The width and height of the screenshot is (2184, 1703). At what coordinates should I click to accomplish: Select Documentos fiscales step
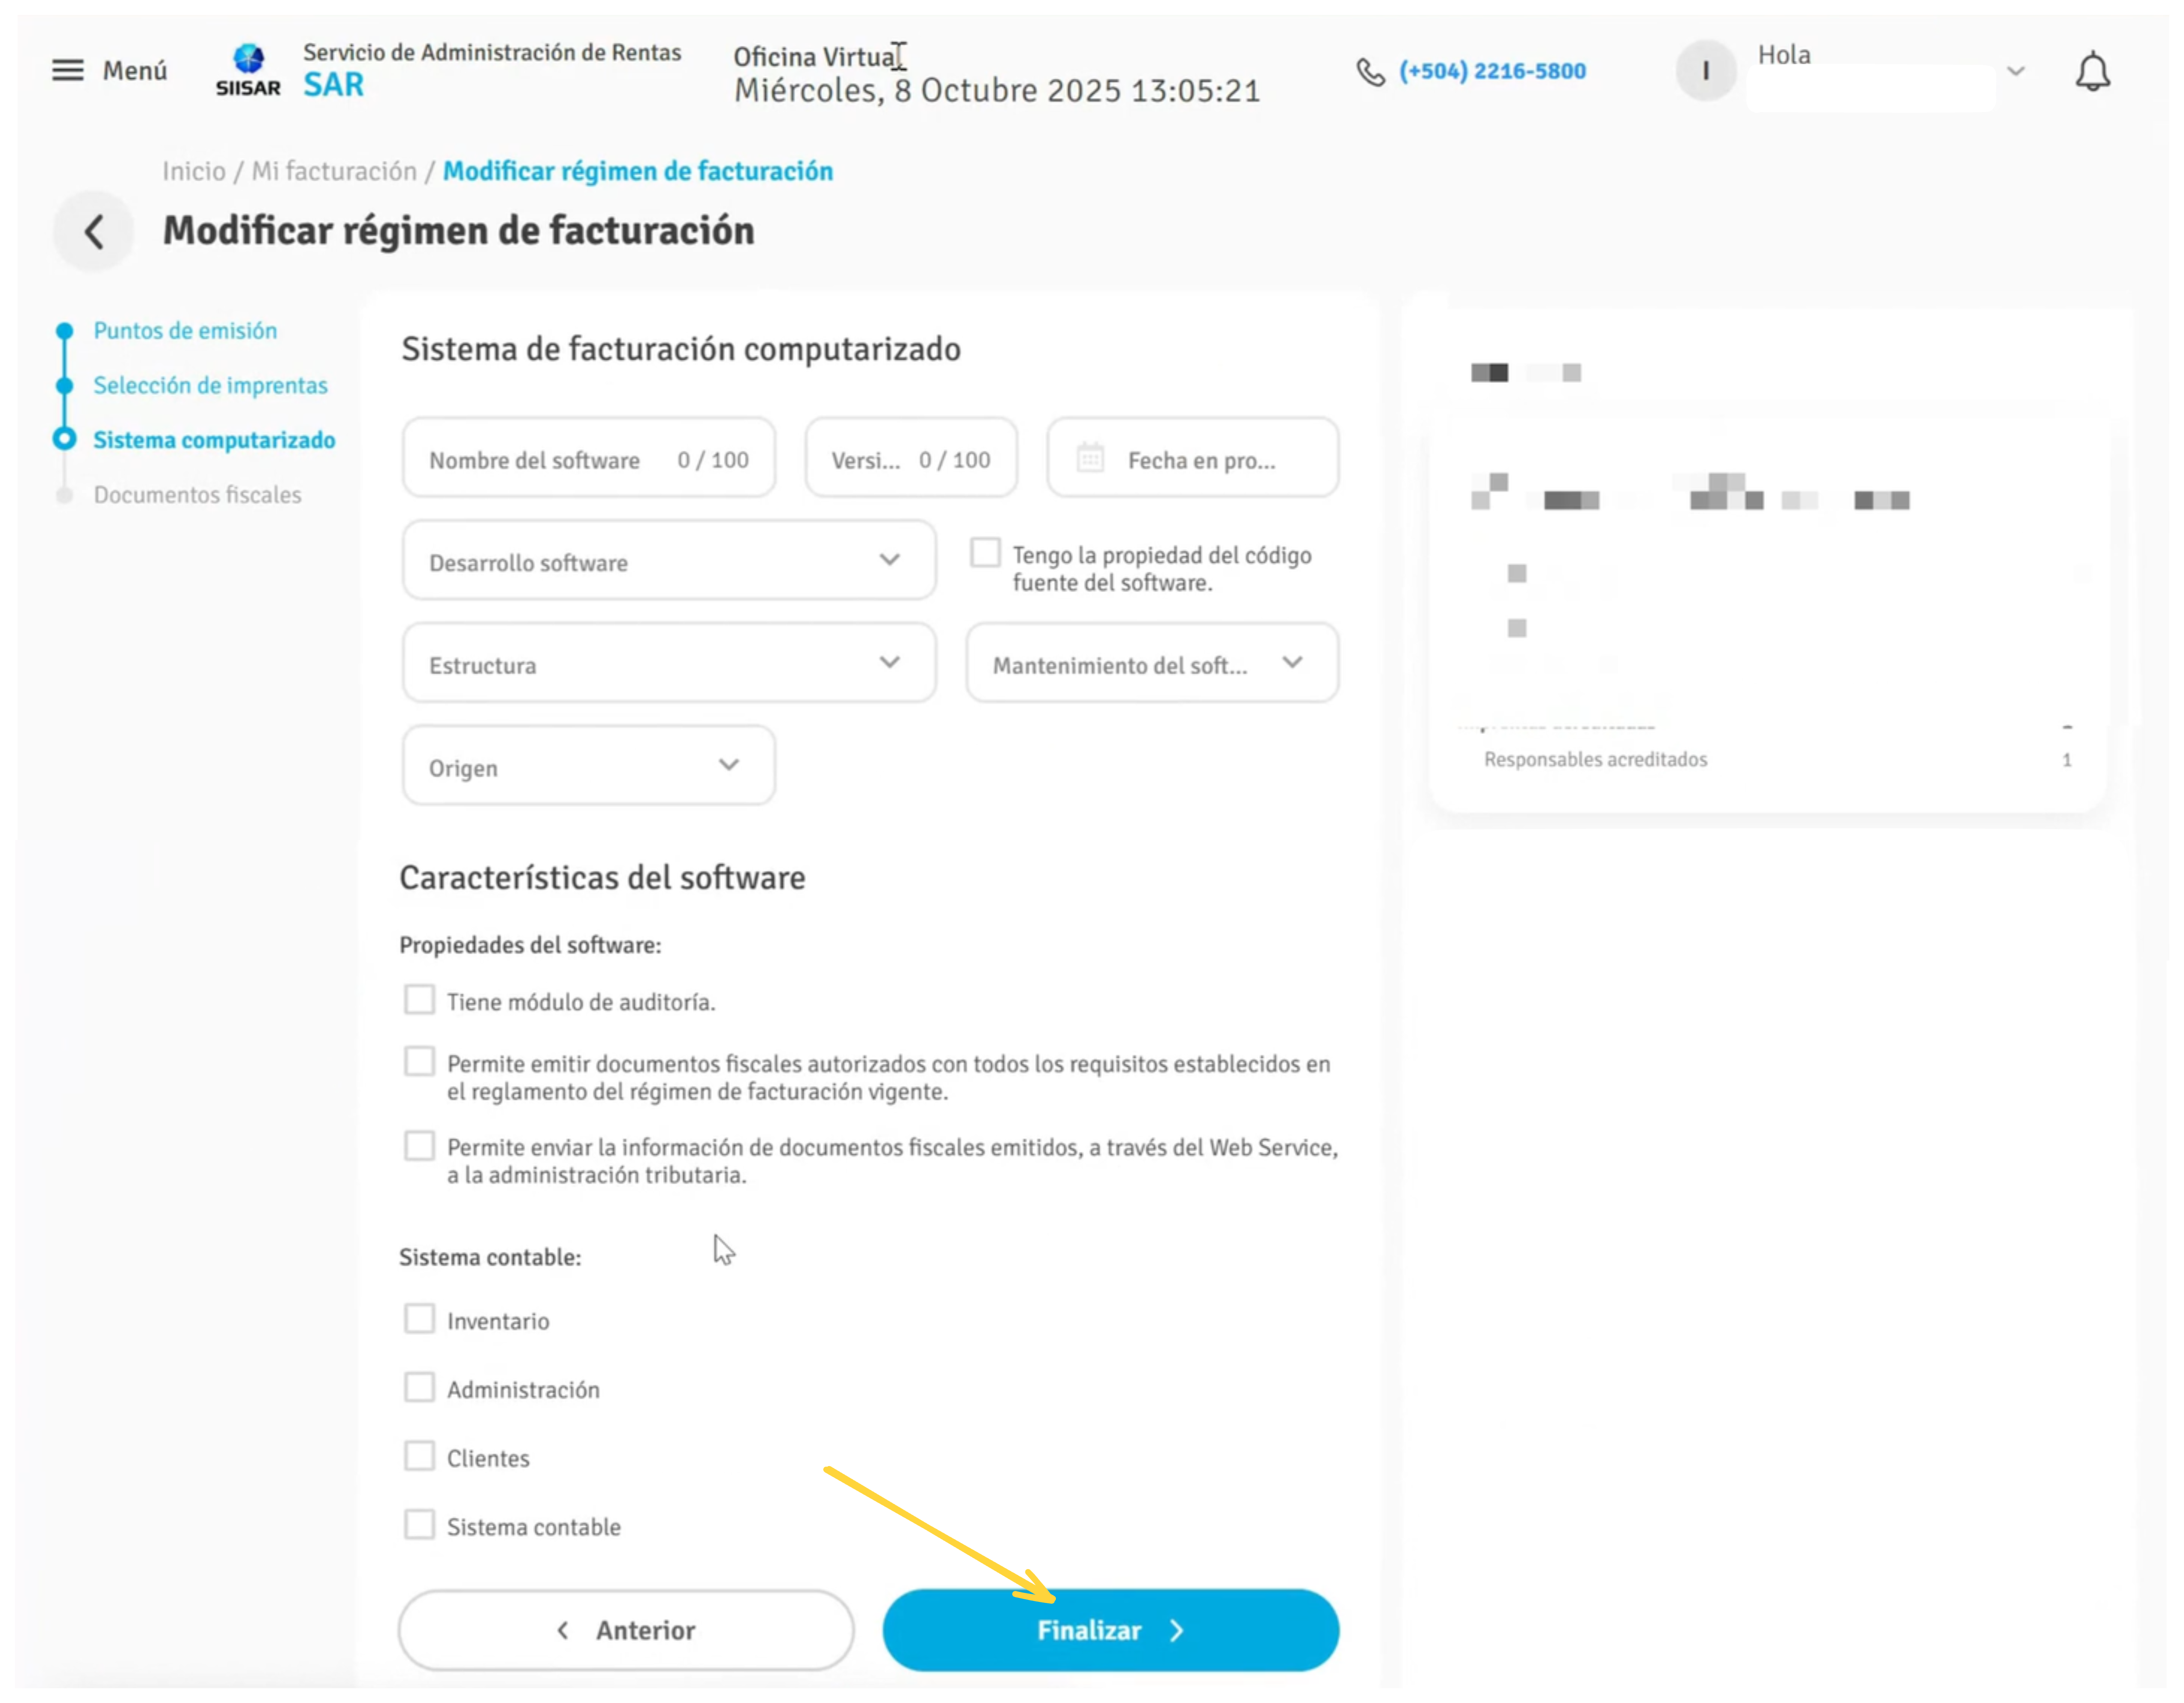click(x=197, y=495)
